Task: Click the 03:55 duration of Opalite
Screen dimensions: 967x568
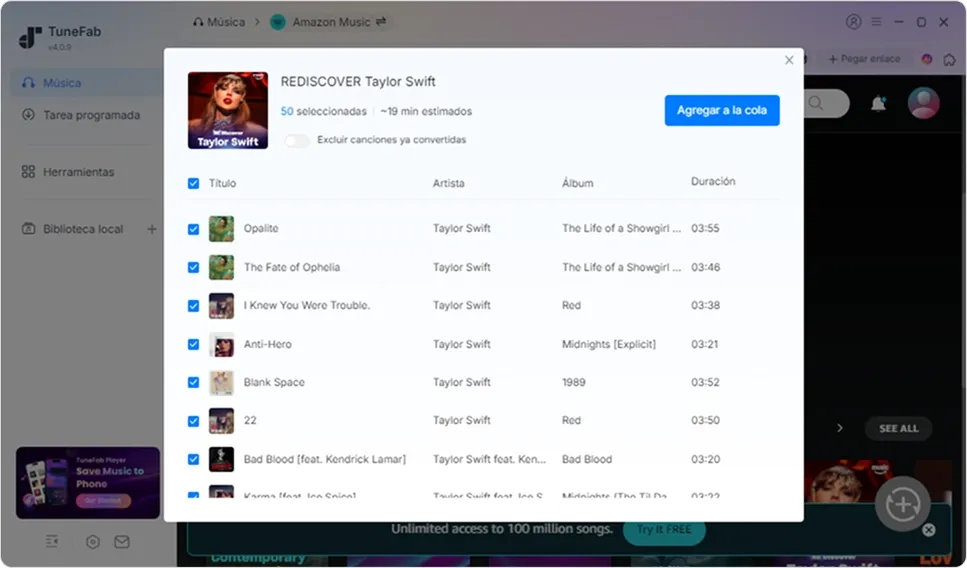Action: (x=705, y=228)
